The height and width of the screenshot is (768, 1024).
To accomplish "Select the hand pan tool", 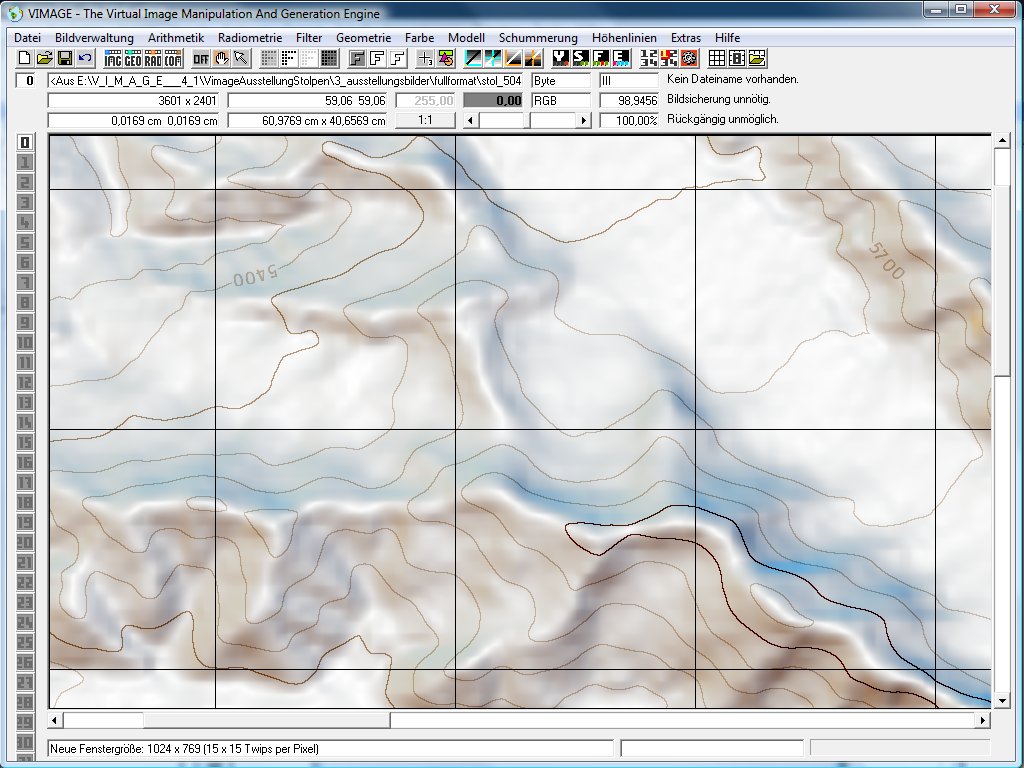I will click(221, 58).
